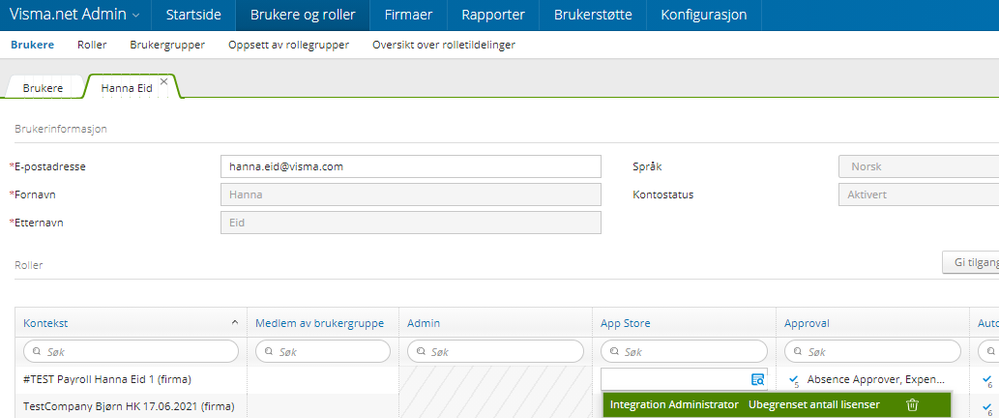Go to the Startside menu
This screenshot has width=999, height=418.
(x=194, y=15)
